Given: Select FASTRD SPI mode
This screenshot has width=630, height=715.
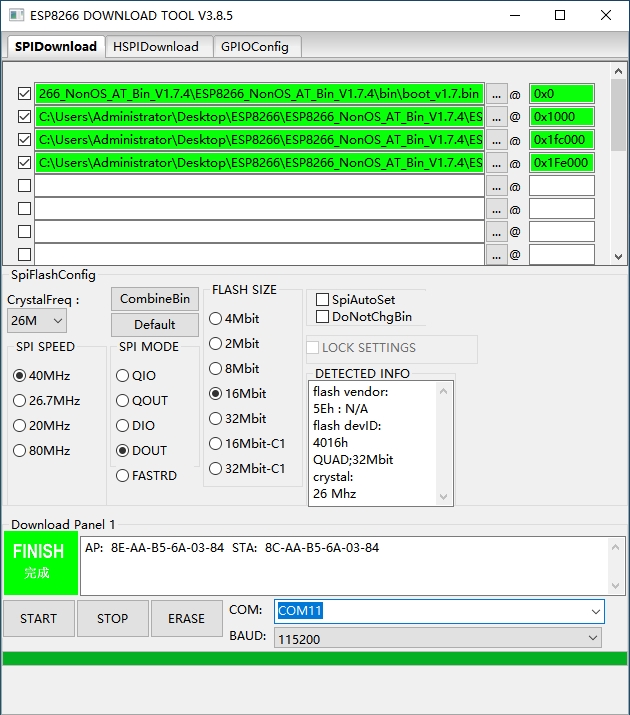Looking at the screenshot, I should (x=122, y=476).
